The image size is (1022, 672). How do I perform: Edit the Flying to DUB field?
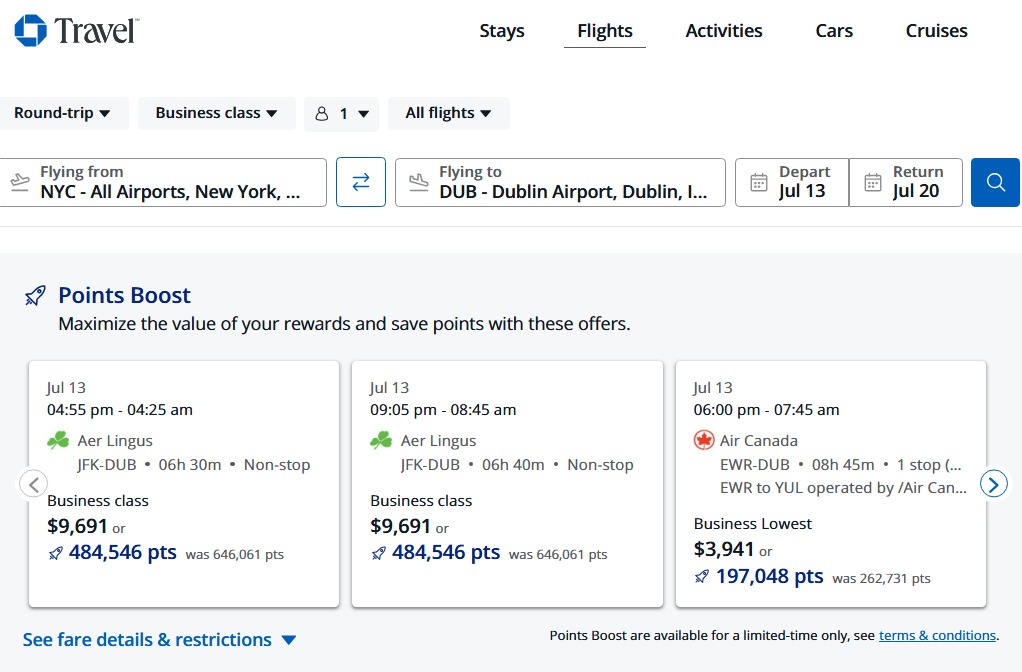click(561, 183)
